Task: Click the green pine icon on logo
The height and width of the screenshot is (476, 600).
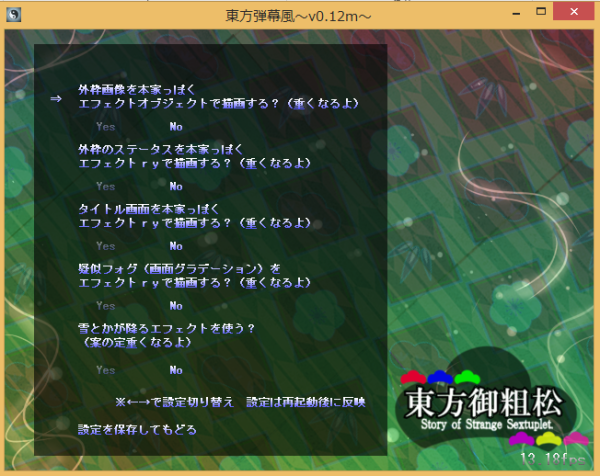Action: point(467,377)
